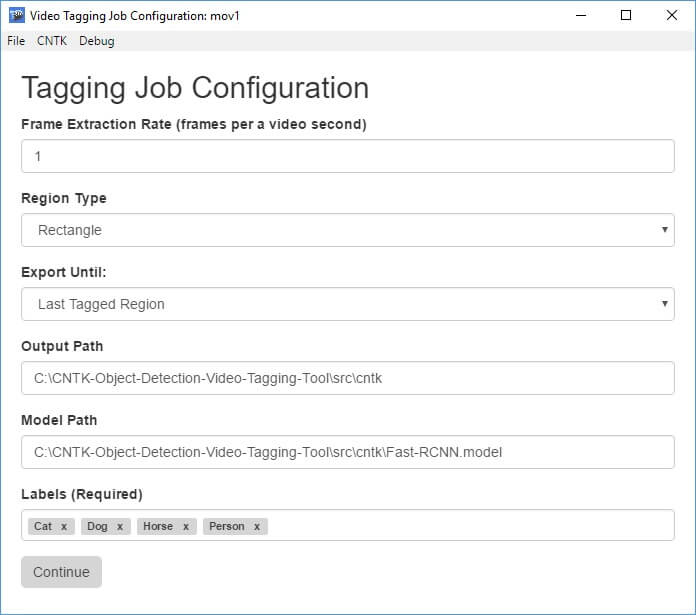Click the Region Type caption
The height and width of the screenshot is (615, 696).
(x=64, y=198)
